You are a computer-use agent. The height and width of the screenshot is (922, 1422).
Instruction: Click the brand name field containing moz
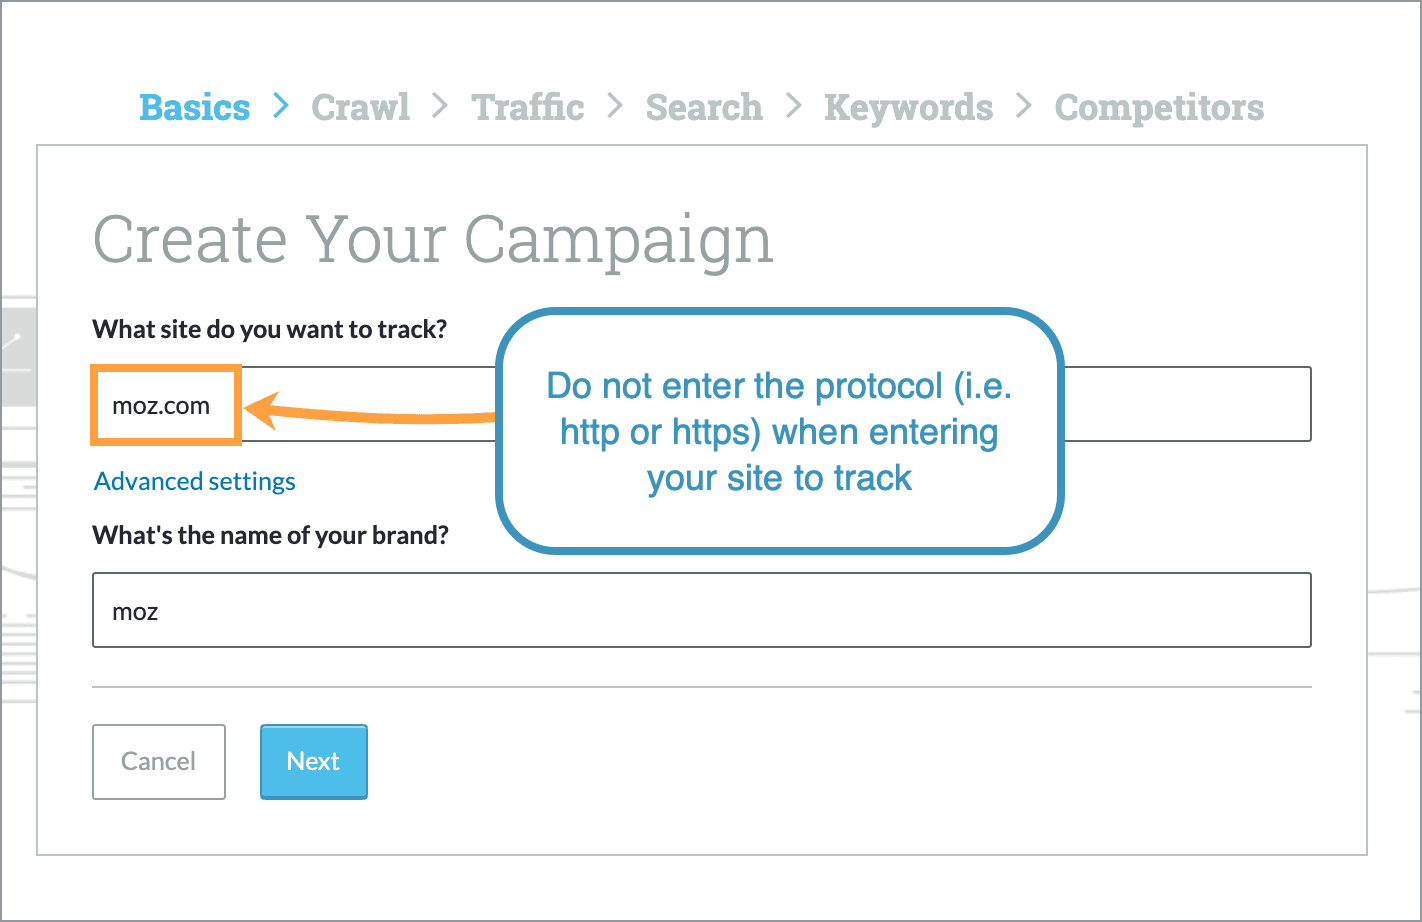point(700,610)
